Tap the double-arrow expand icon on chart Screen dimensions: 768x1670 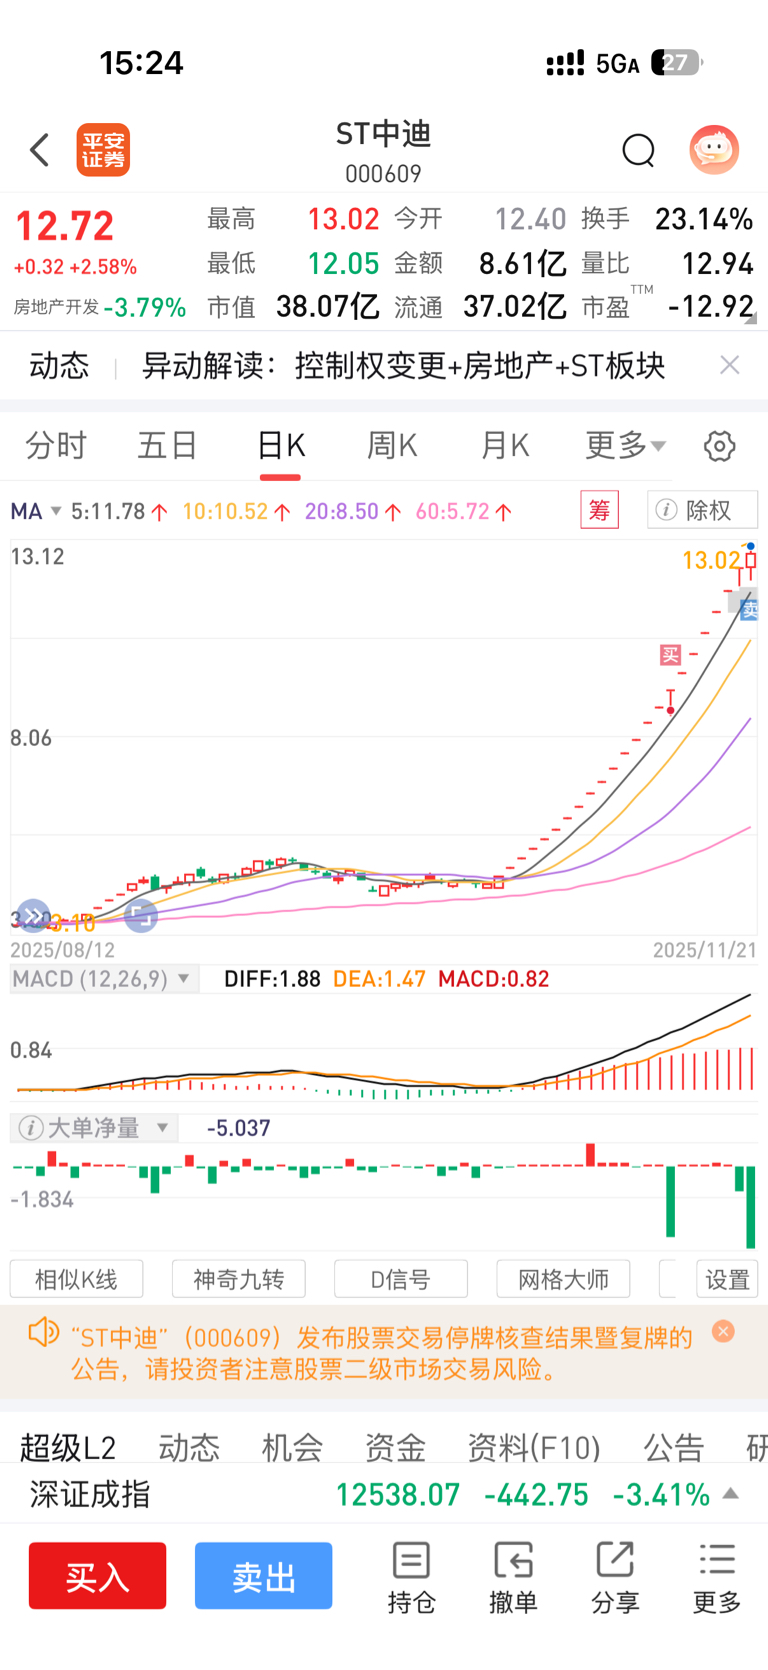click(x=33, y=915)
